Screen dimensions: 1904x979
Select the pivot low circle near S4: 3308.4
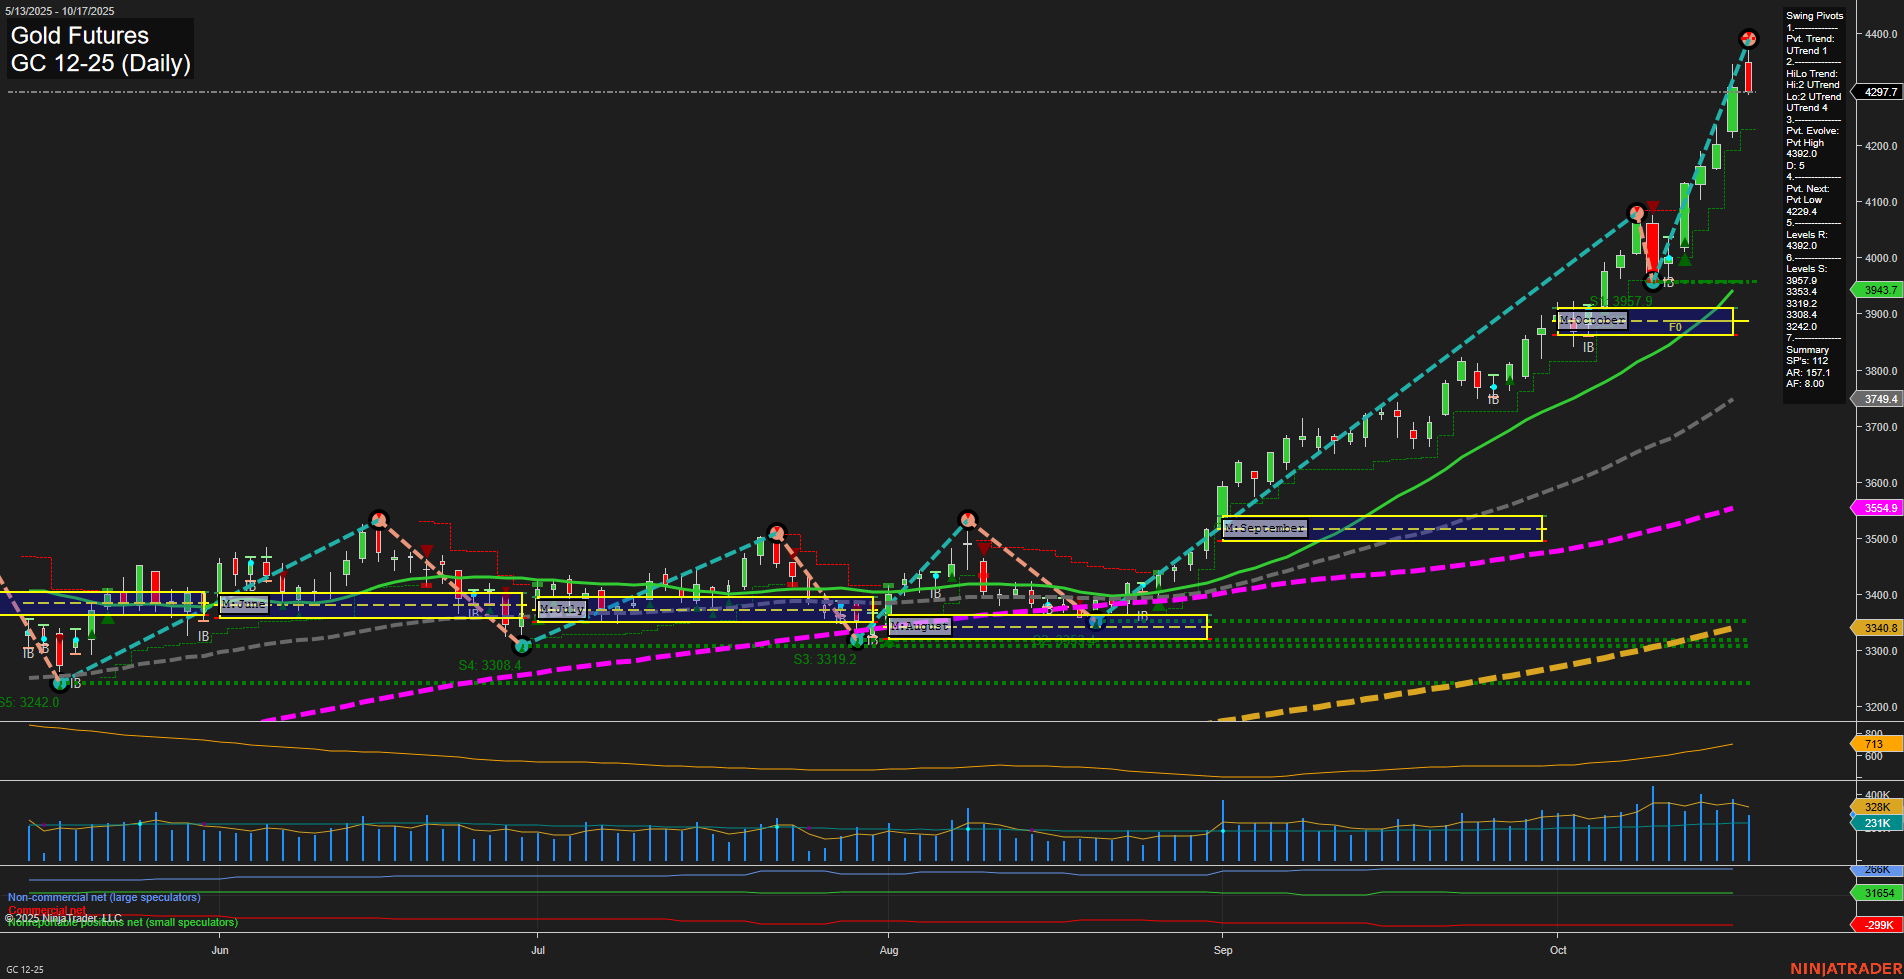521,646
